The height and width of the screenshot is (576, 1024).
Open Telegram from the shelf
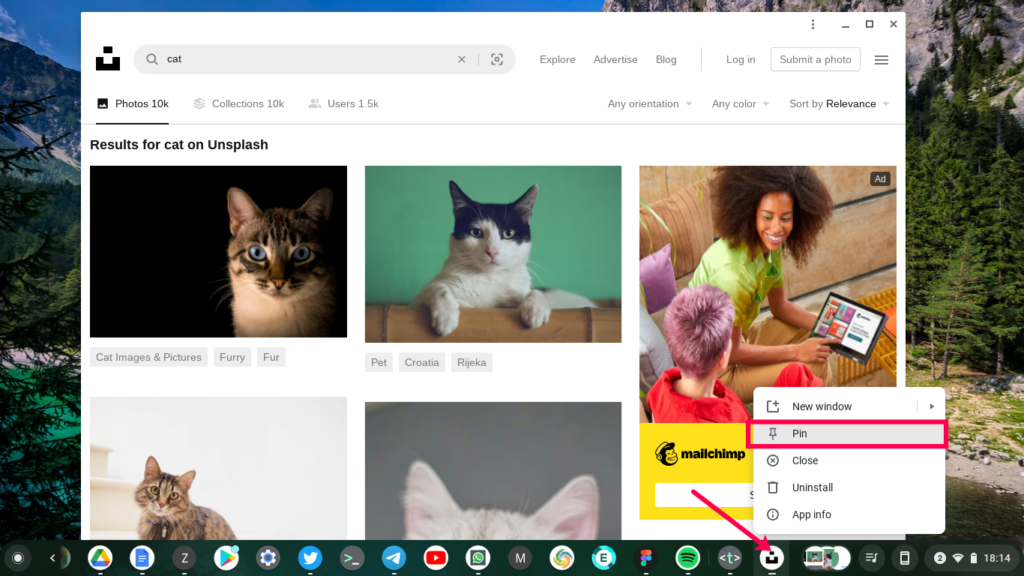pos(394,558)
